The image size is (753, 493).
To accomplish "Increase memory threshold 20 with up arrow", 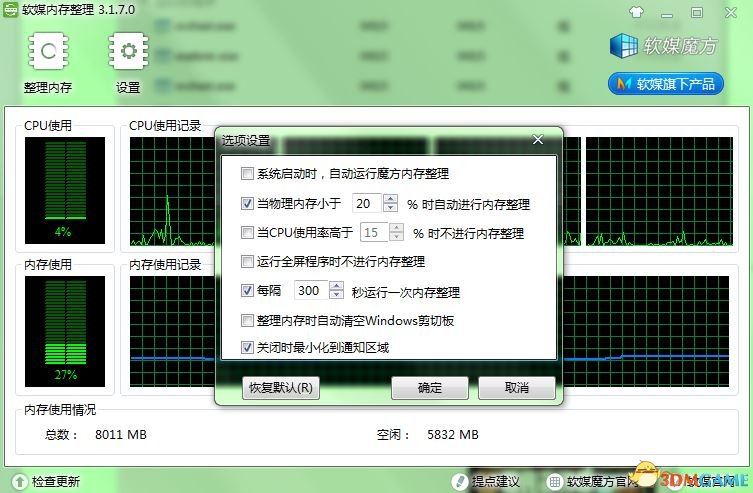I will [x=390, y=199].
